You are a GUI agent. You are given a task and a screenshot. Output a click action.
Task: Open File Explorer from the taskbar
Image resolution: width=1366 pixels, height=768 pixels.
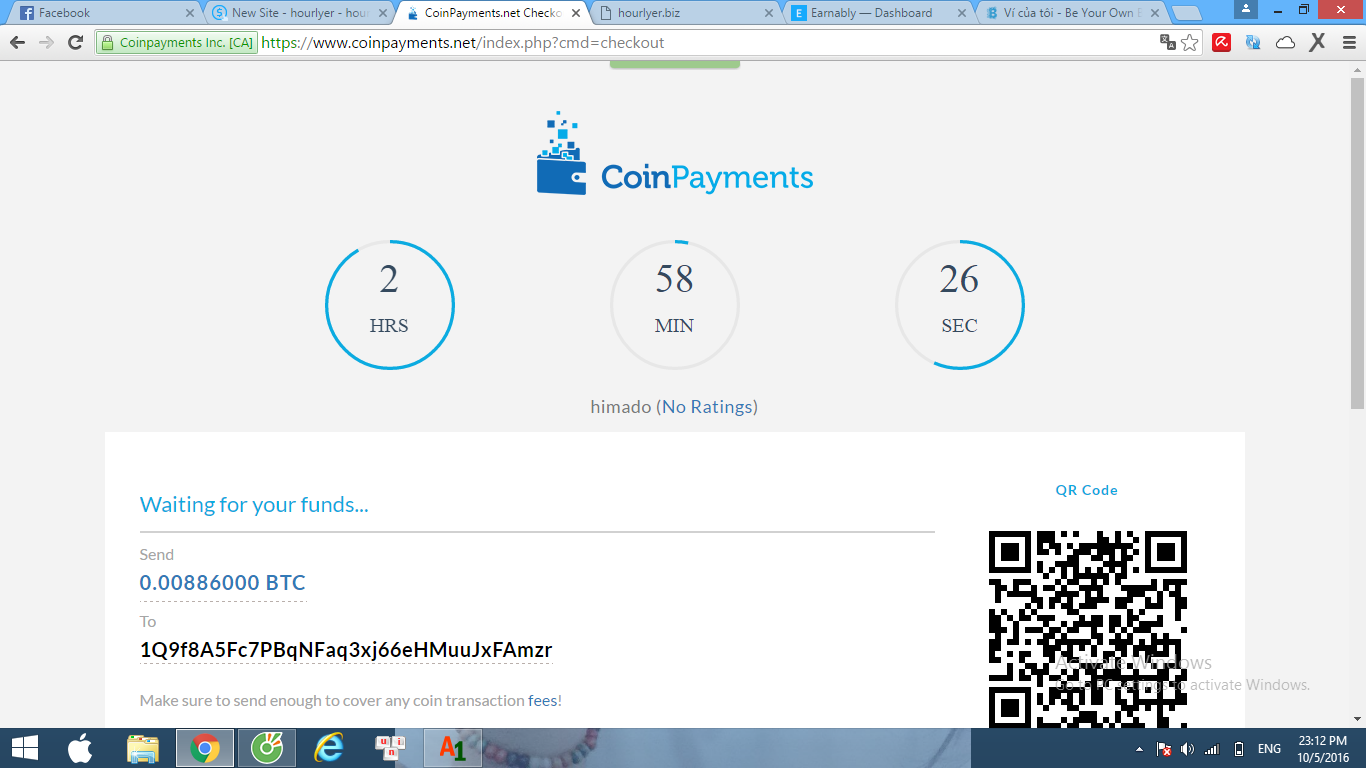pos(143,748)
